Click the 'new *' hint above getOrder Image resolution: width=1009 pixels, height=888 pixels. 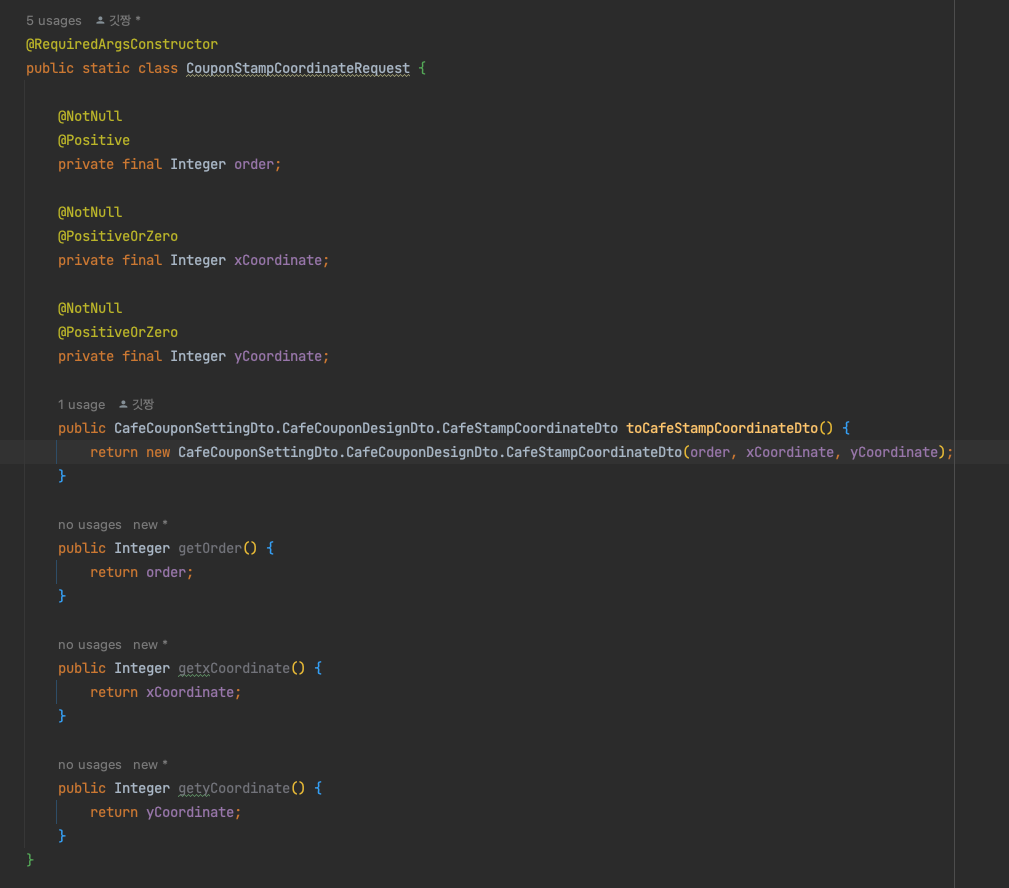pos(150,525)
